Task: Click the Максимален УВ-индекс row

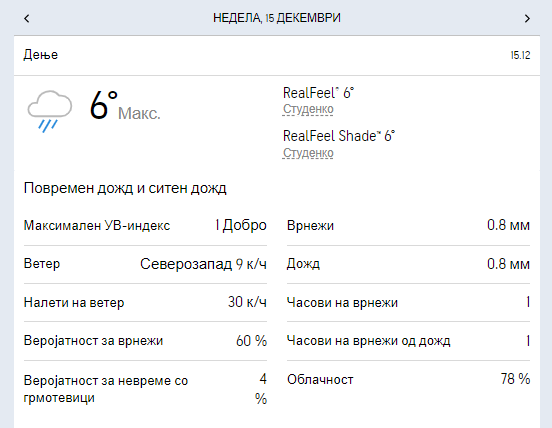Action: pos(145,226)
